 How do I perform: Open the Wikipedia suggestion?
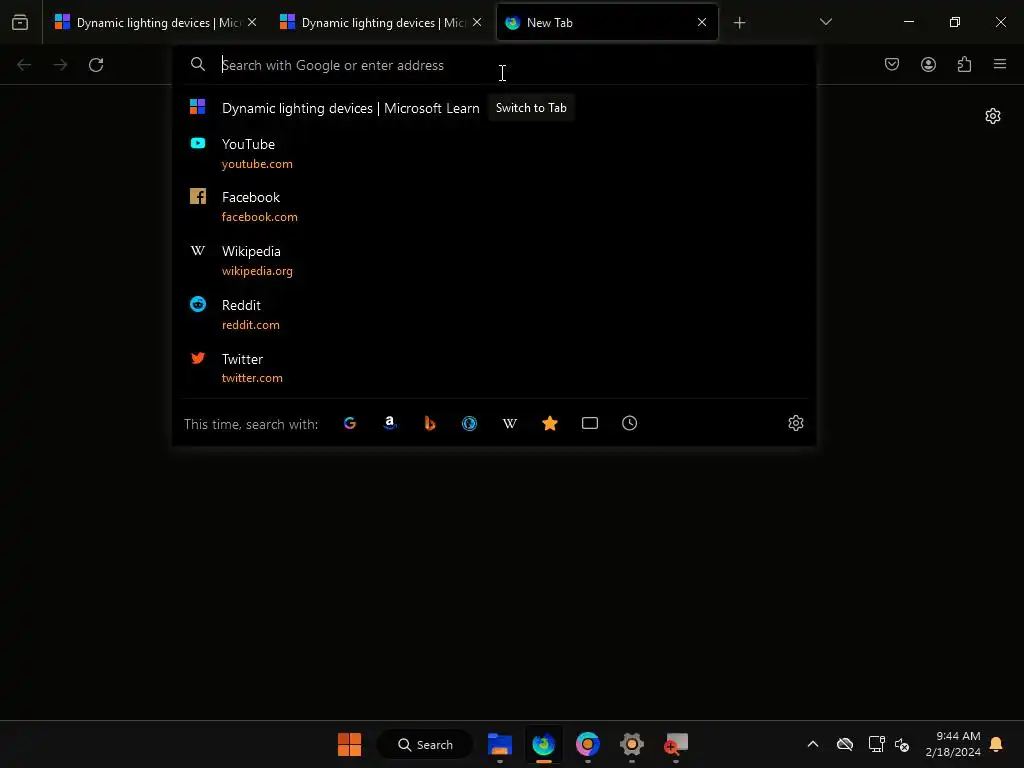pyautogui.click(x=495, y=261)
